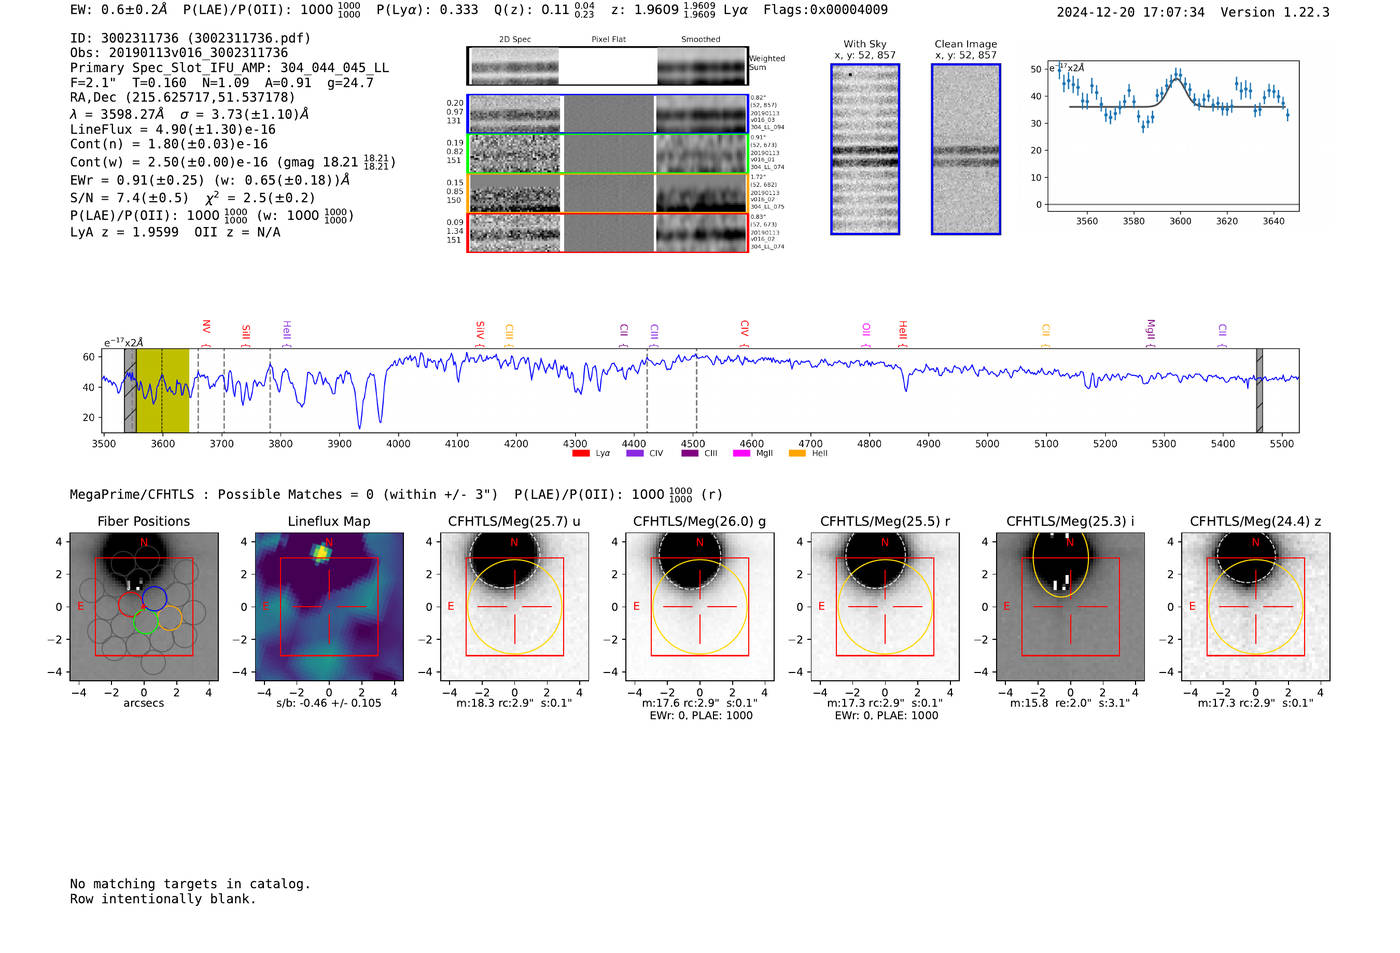Click the red CIV line marker
The image size is (1400, 953).
pyautogui.click(x=744, y=332)
